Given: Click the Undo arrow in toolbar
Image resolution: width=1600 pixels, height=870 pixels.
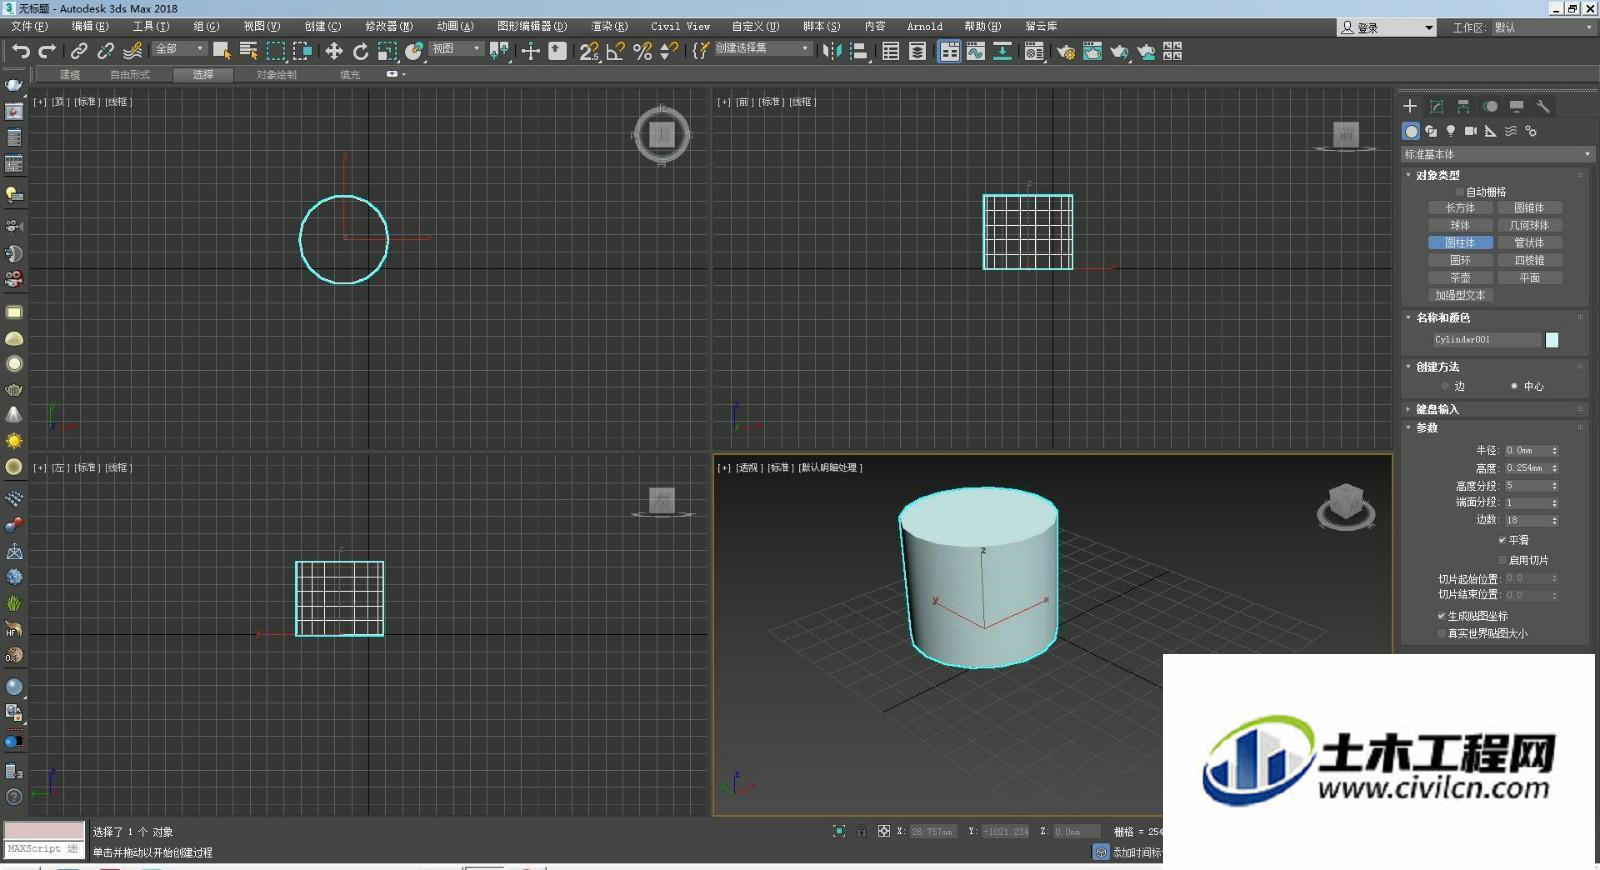Looking at the screenshot, I should click(20, 51).
